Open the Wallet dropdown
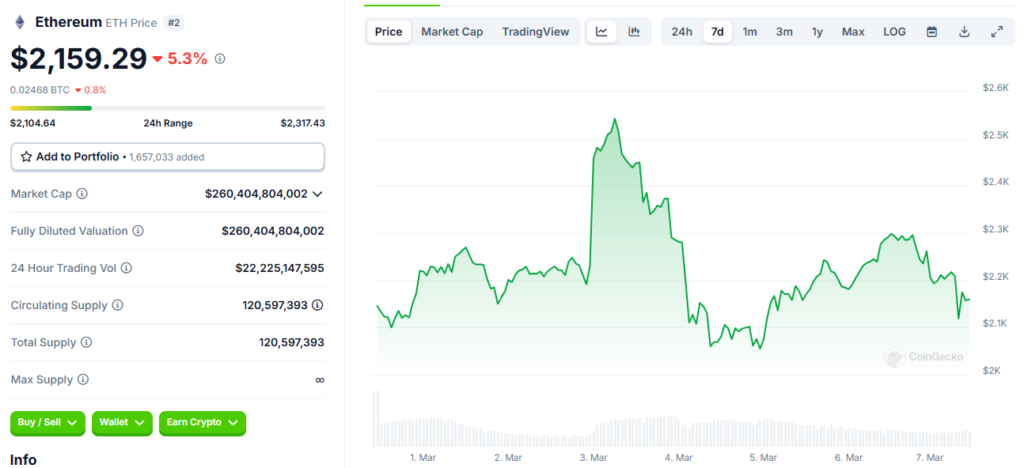Screen dimensions: 1024x468 tap(122, 423)
